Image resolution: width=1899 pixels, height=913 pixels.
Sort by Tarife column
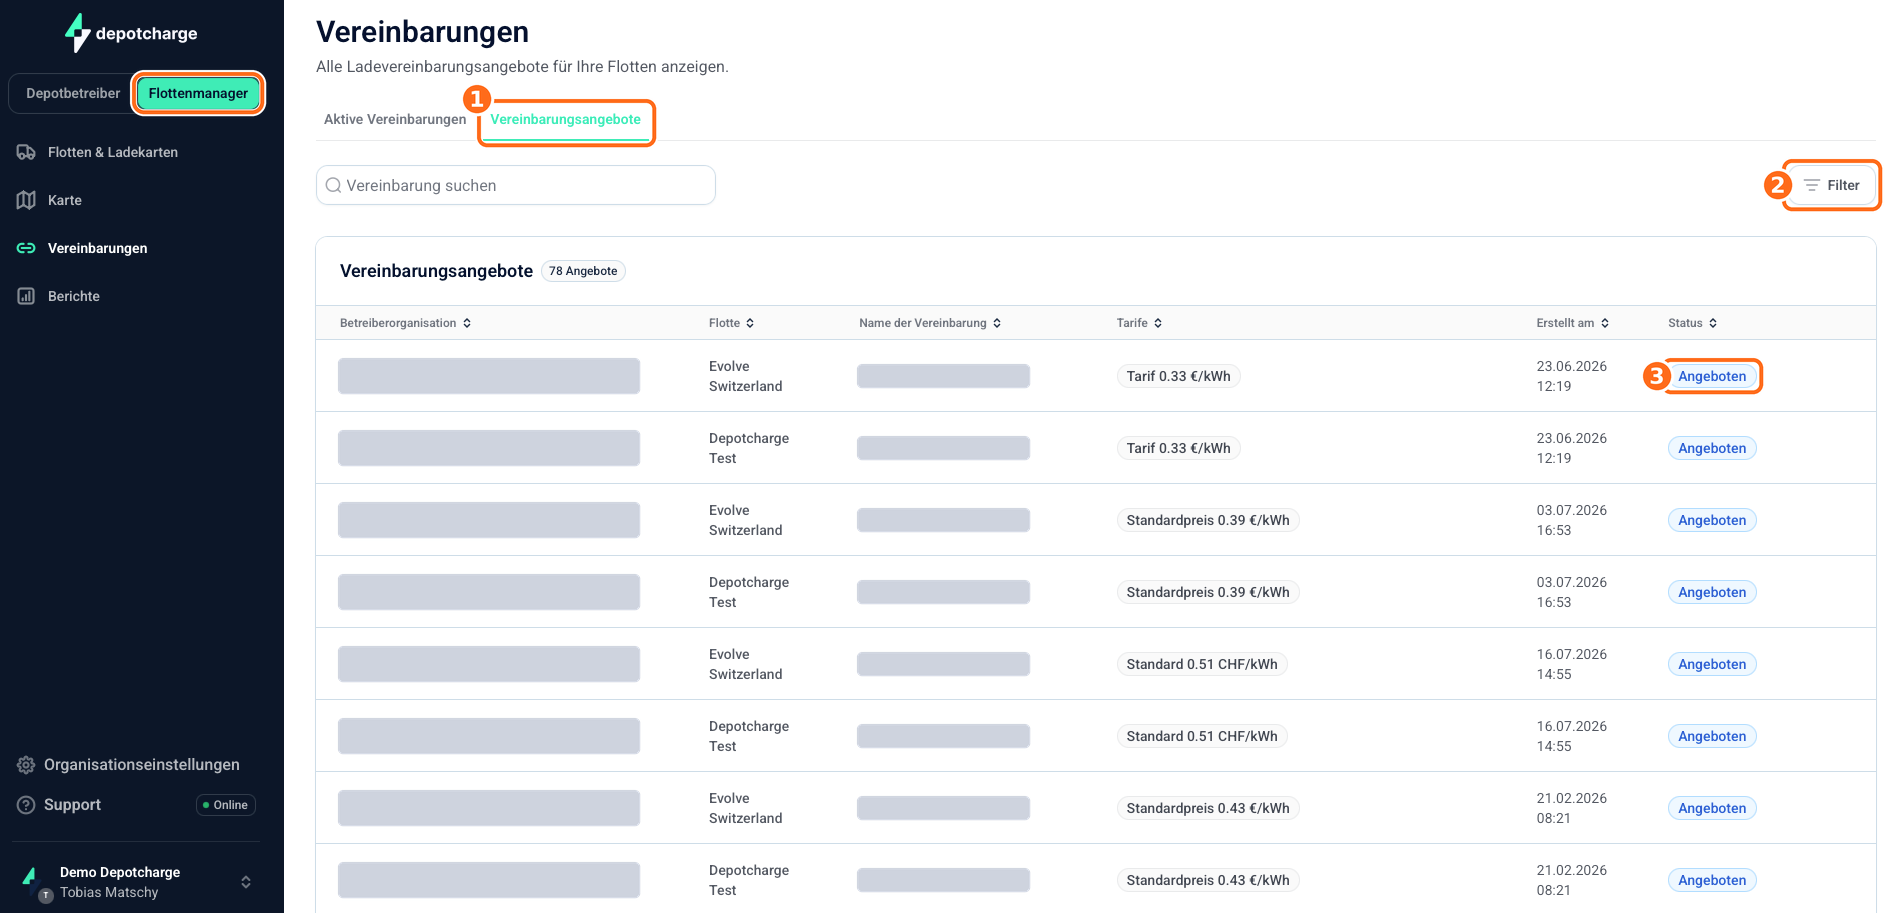pos(1139,323)
